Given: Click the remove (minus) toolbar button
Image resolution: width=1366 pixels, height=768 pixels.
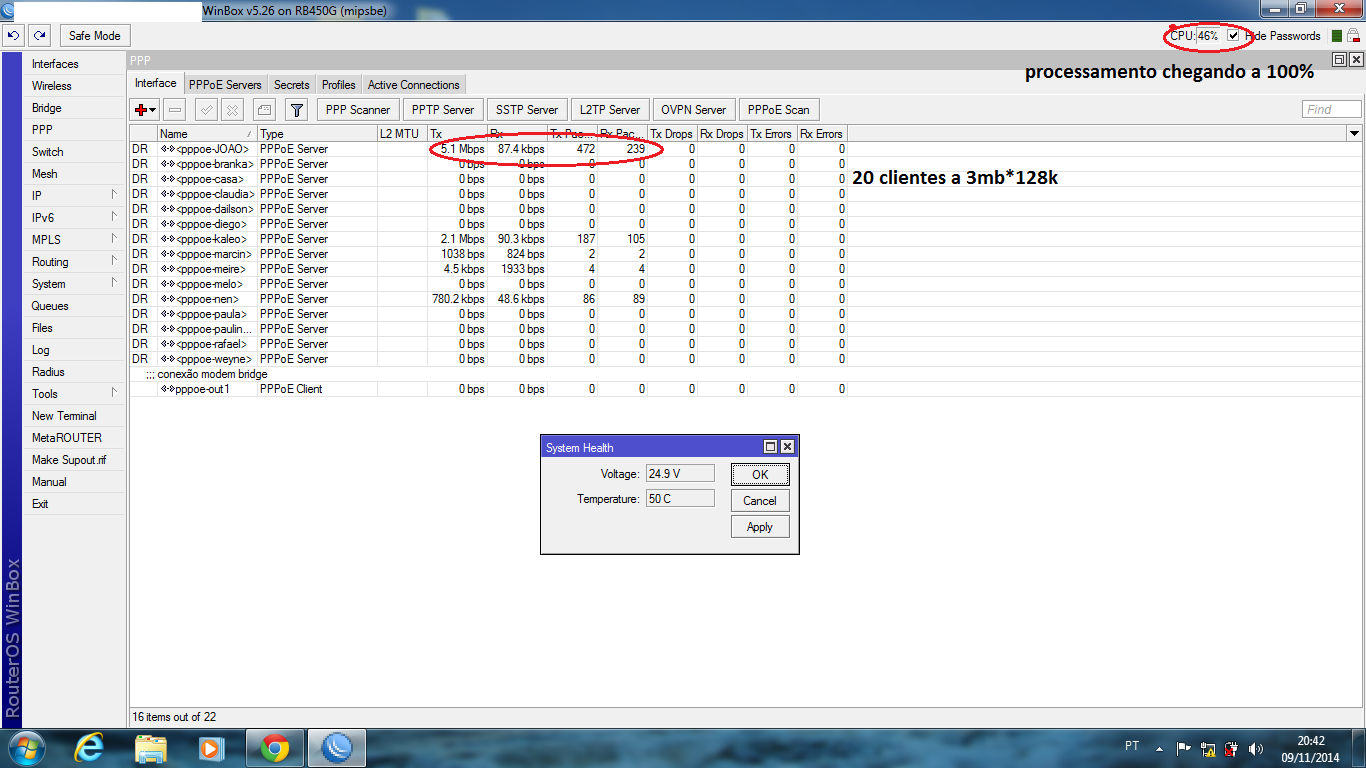Looking at the screenshot, I should tap(174, 110).
